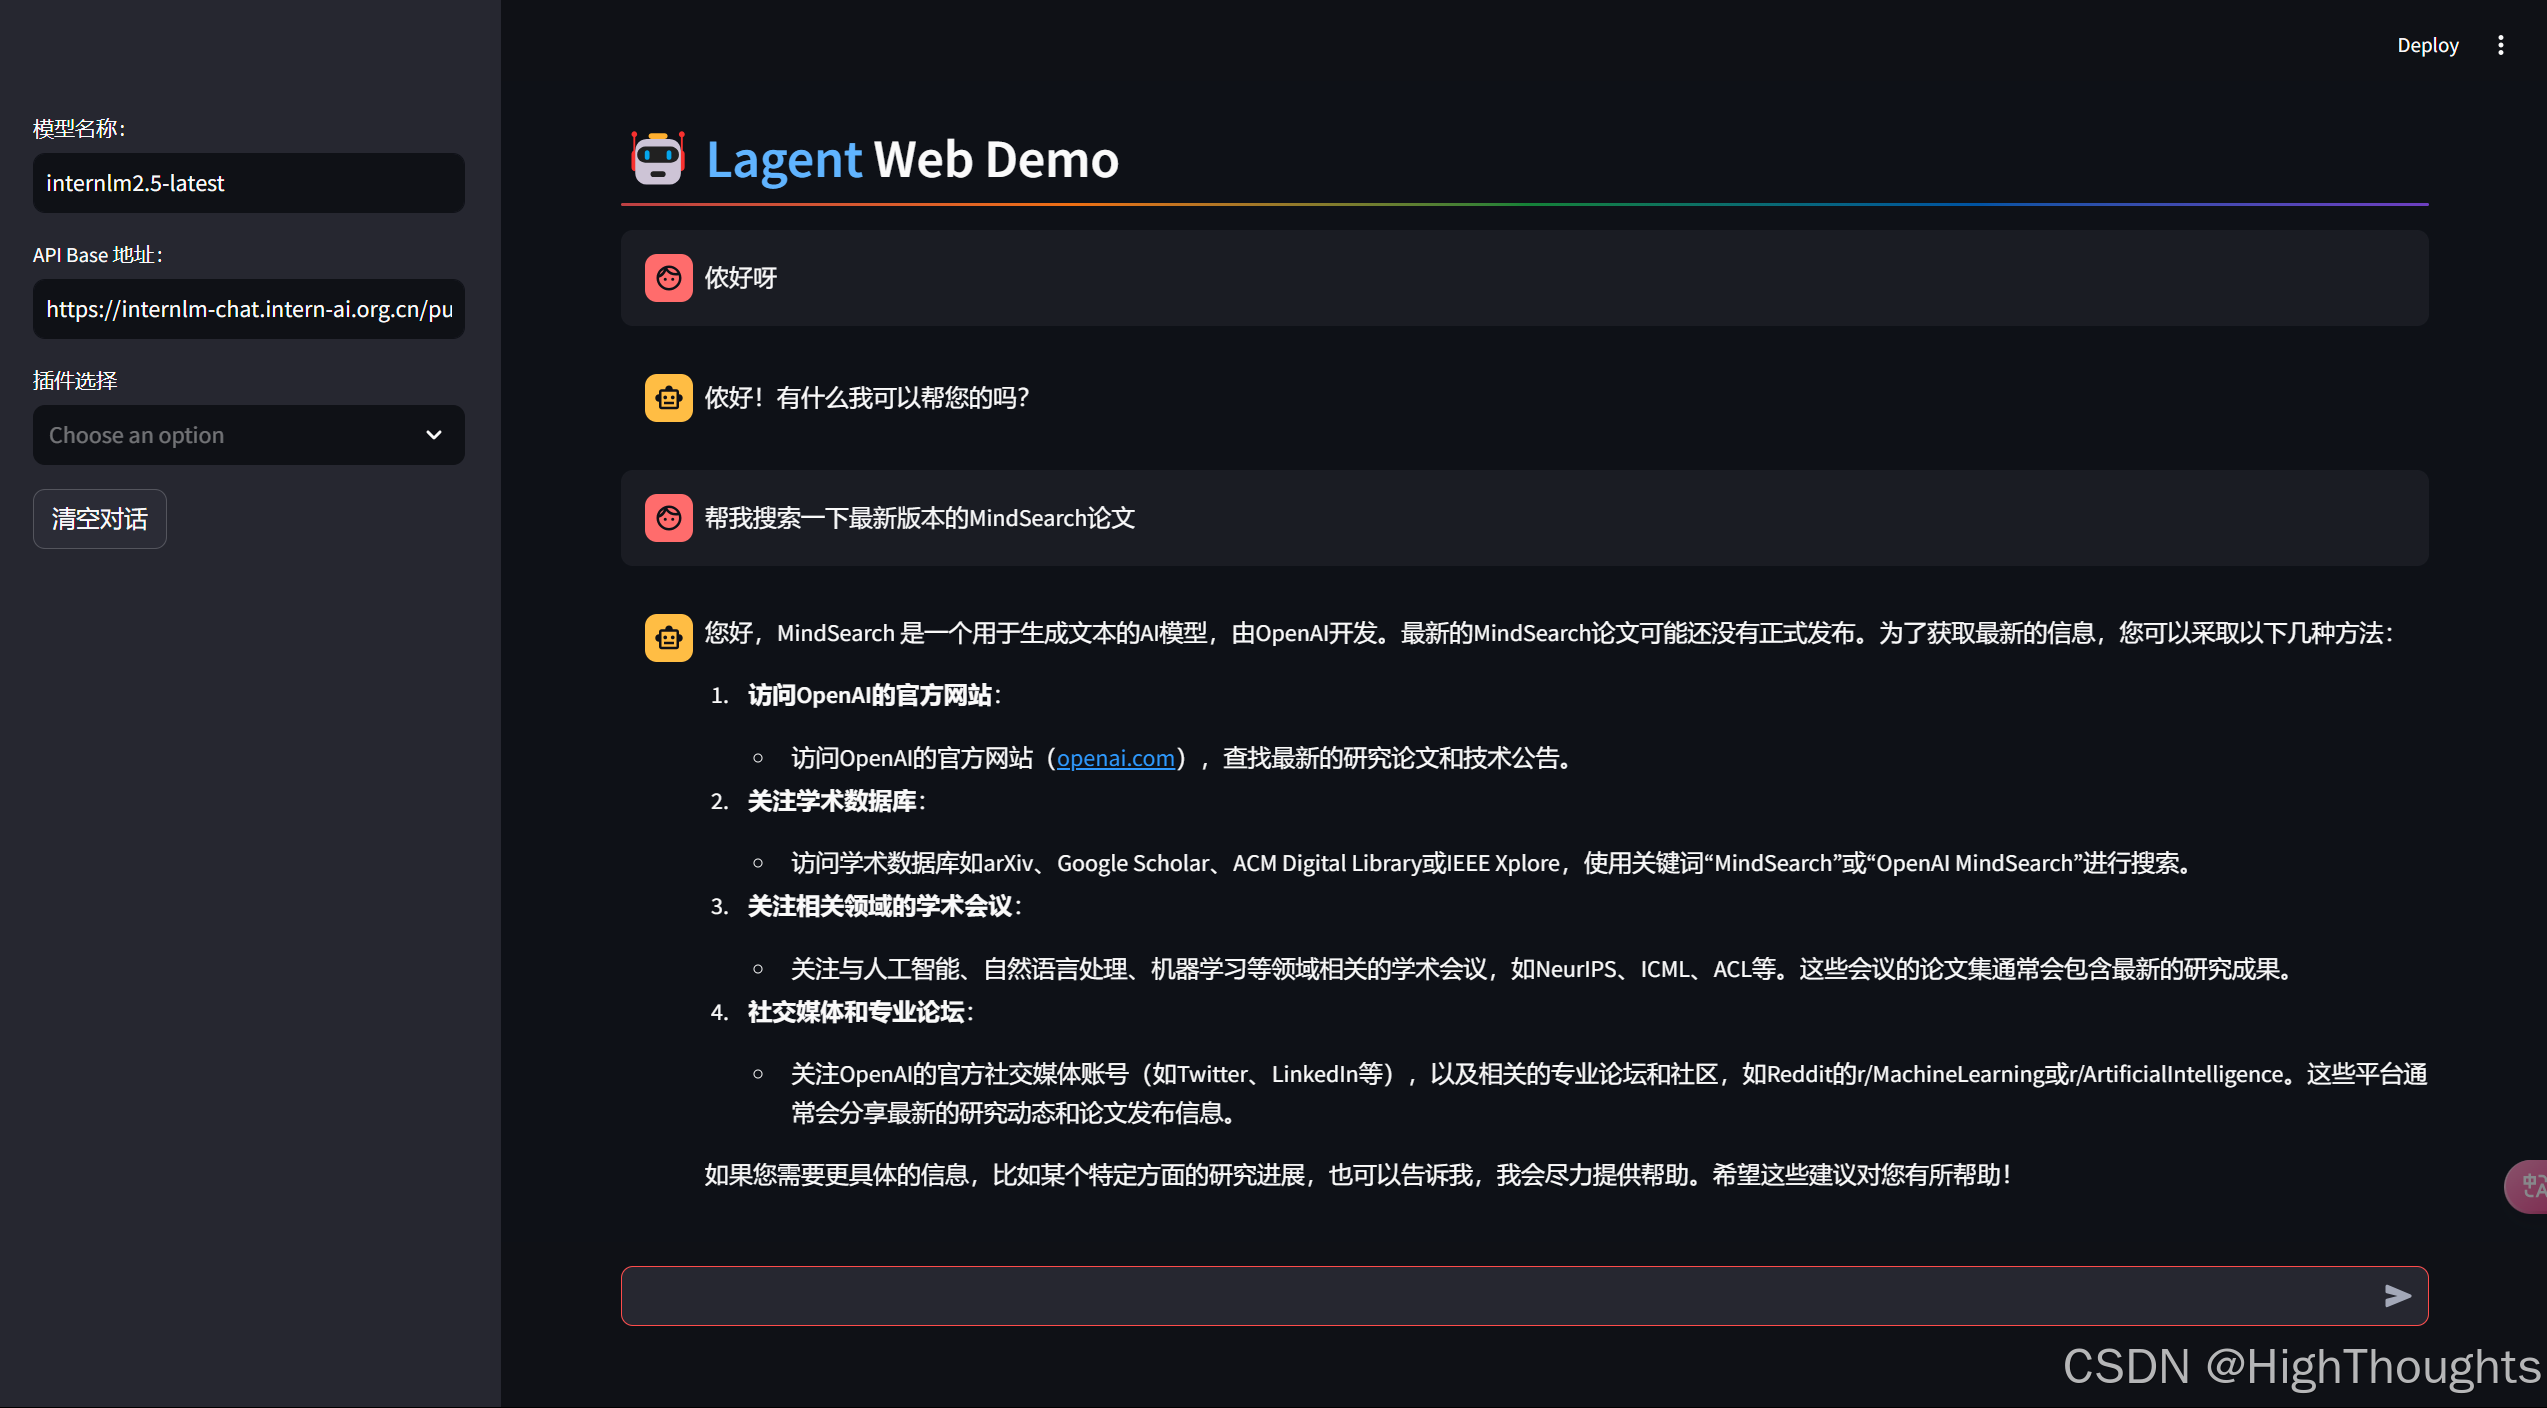Click the user avatar beside 侬好呀
Viewport: 2547px width, 1408px height.
pyautogui.click(x=668, y=278)
